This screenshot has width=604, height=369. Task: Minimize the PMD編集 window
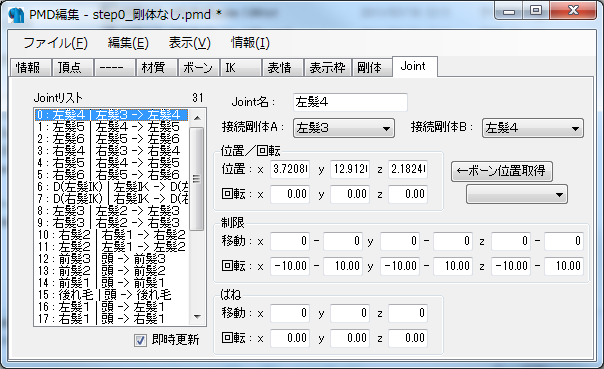(x=509, y=11)
